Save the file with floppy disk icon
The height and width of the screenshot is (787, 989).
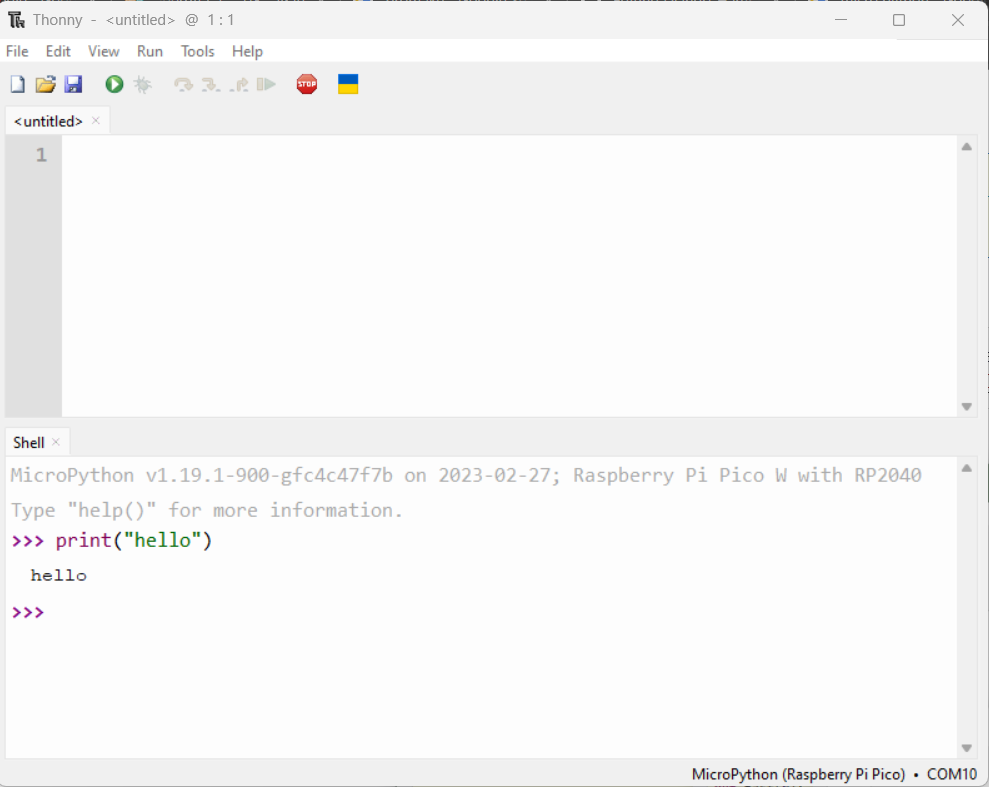pyautogui.click(x=73, y=84)
